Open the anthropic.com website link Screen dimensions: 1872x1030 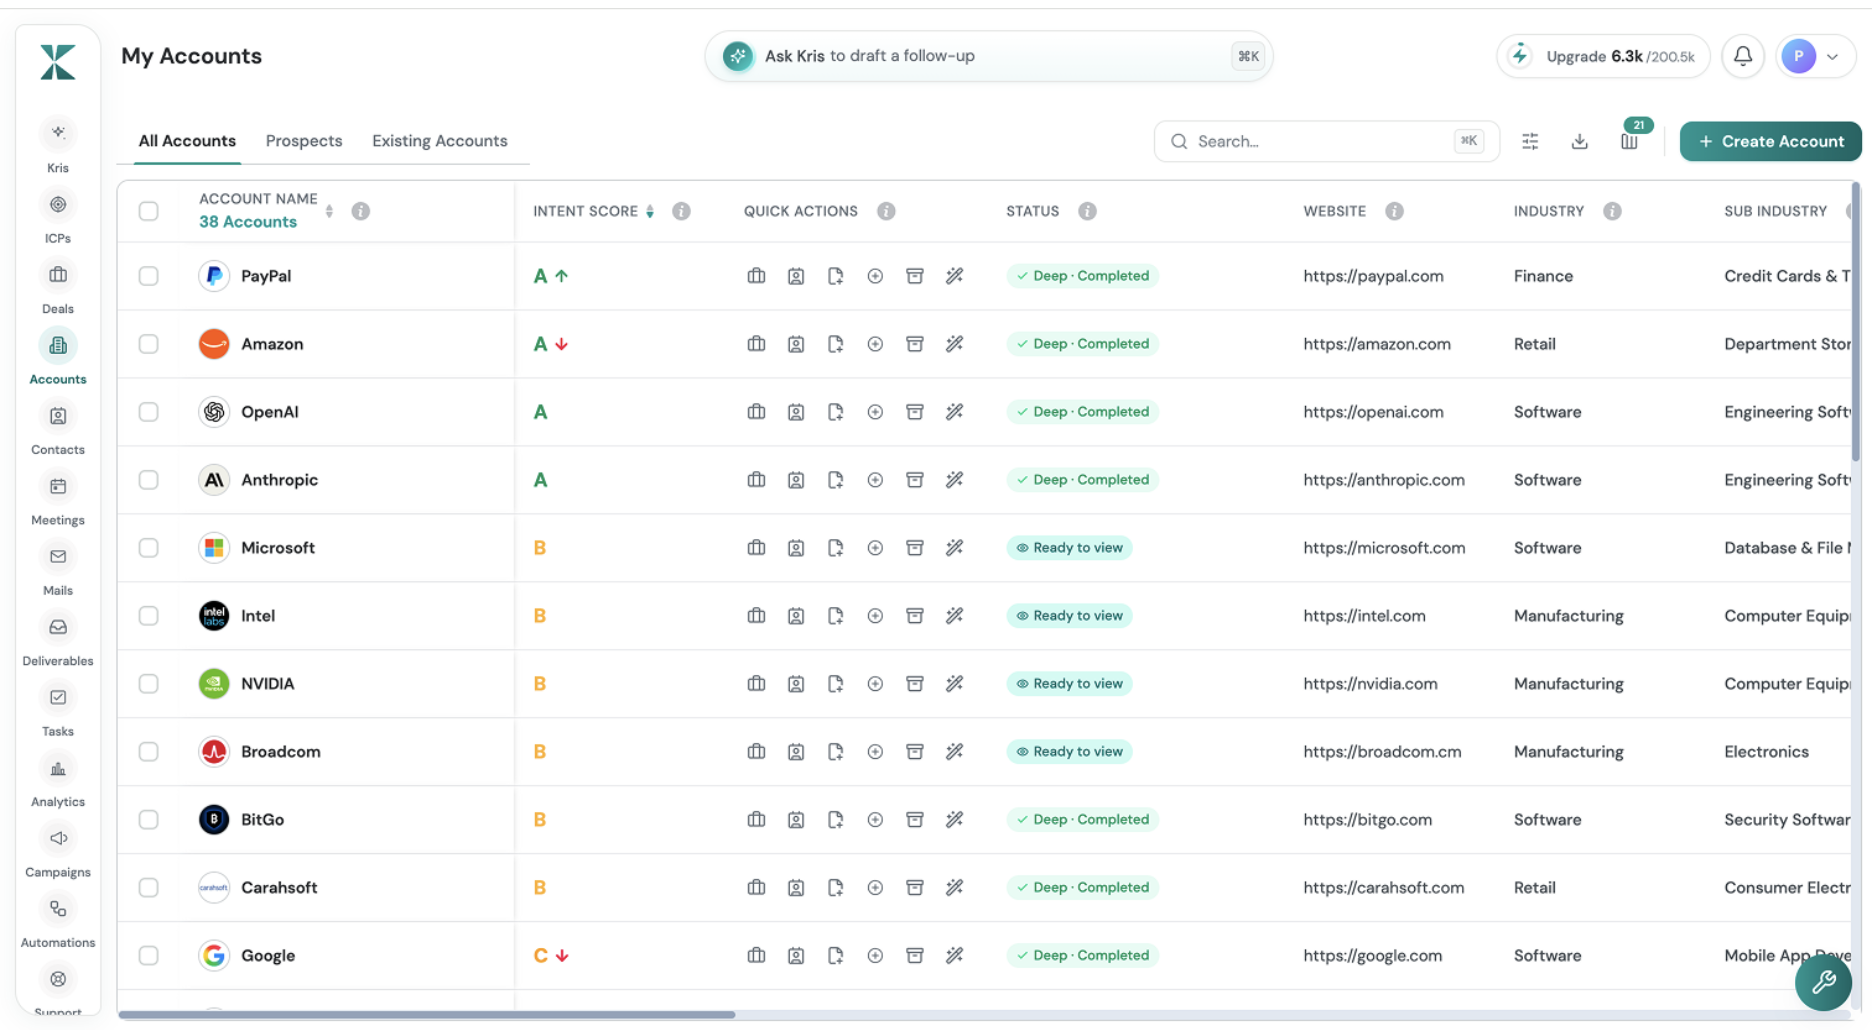1384,480
